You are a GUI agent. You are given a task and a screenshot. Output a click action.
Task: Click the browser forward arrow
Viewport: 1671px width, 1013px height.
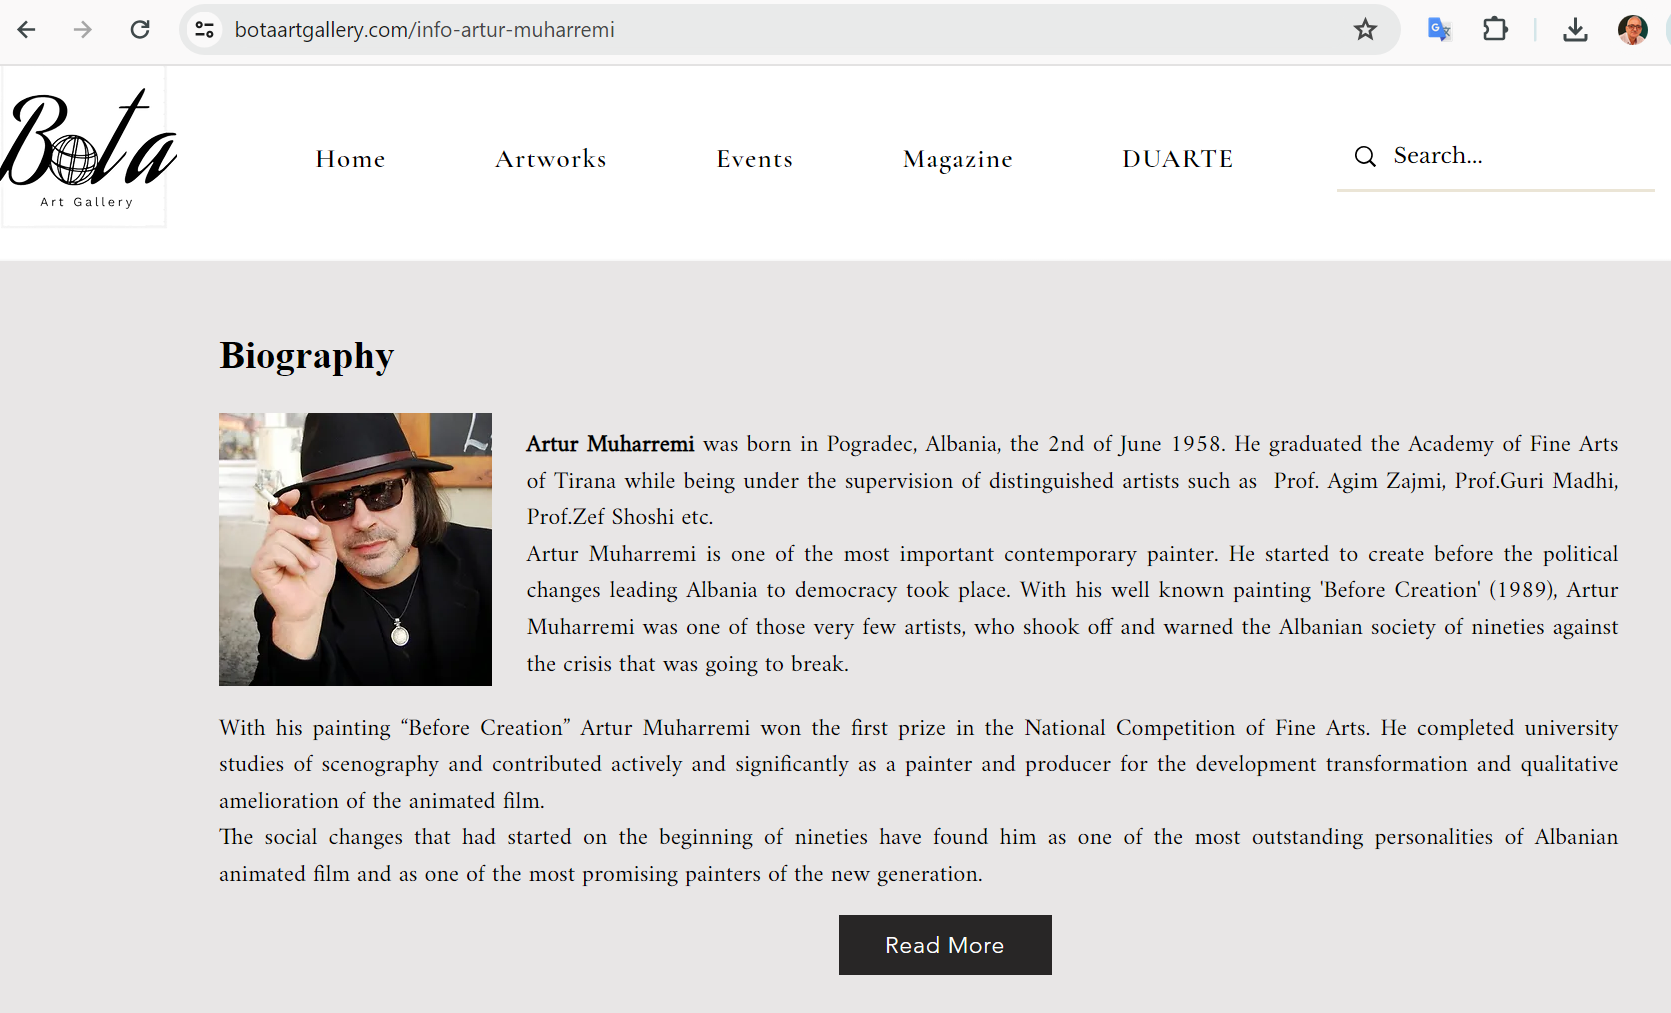(83, 30)
